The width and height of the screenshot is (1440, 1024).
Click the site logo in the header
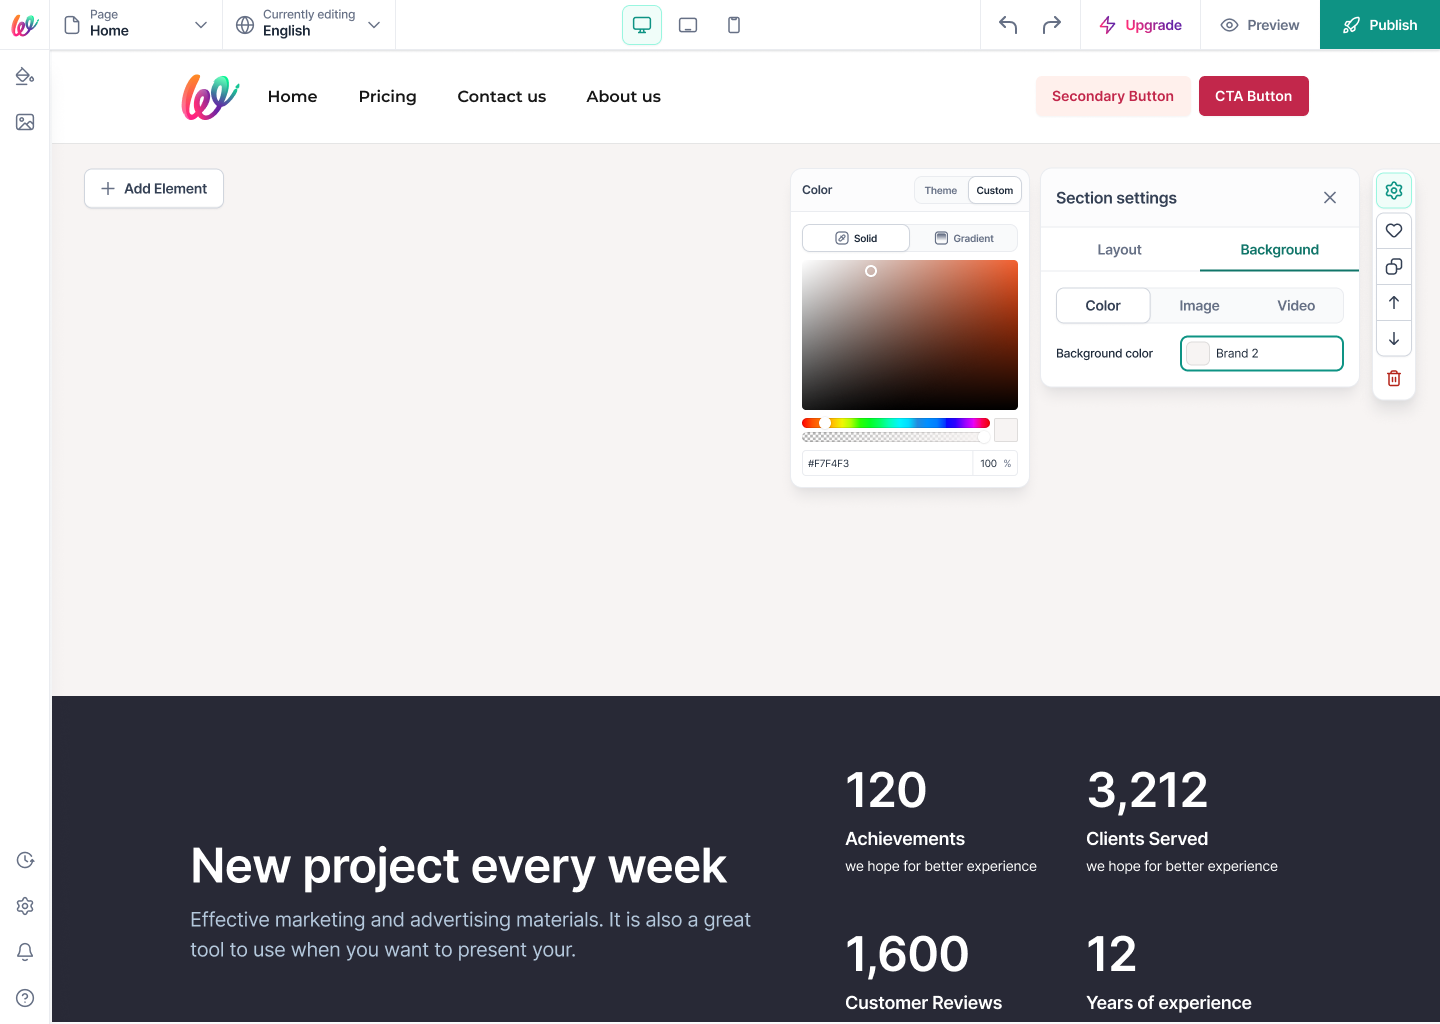(210, 97)
